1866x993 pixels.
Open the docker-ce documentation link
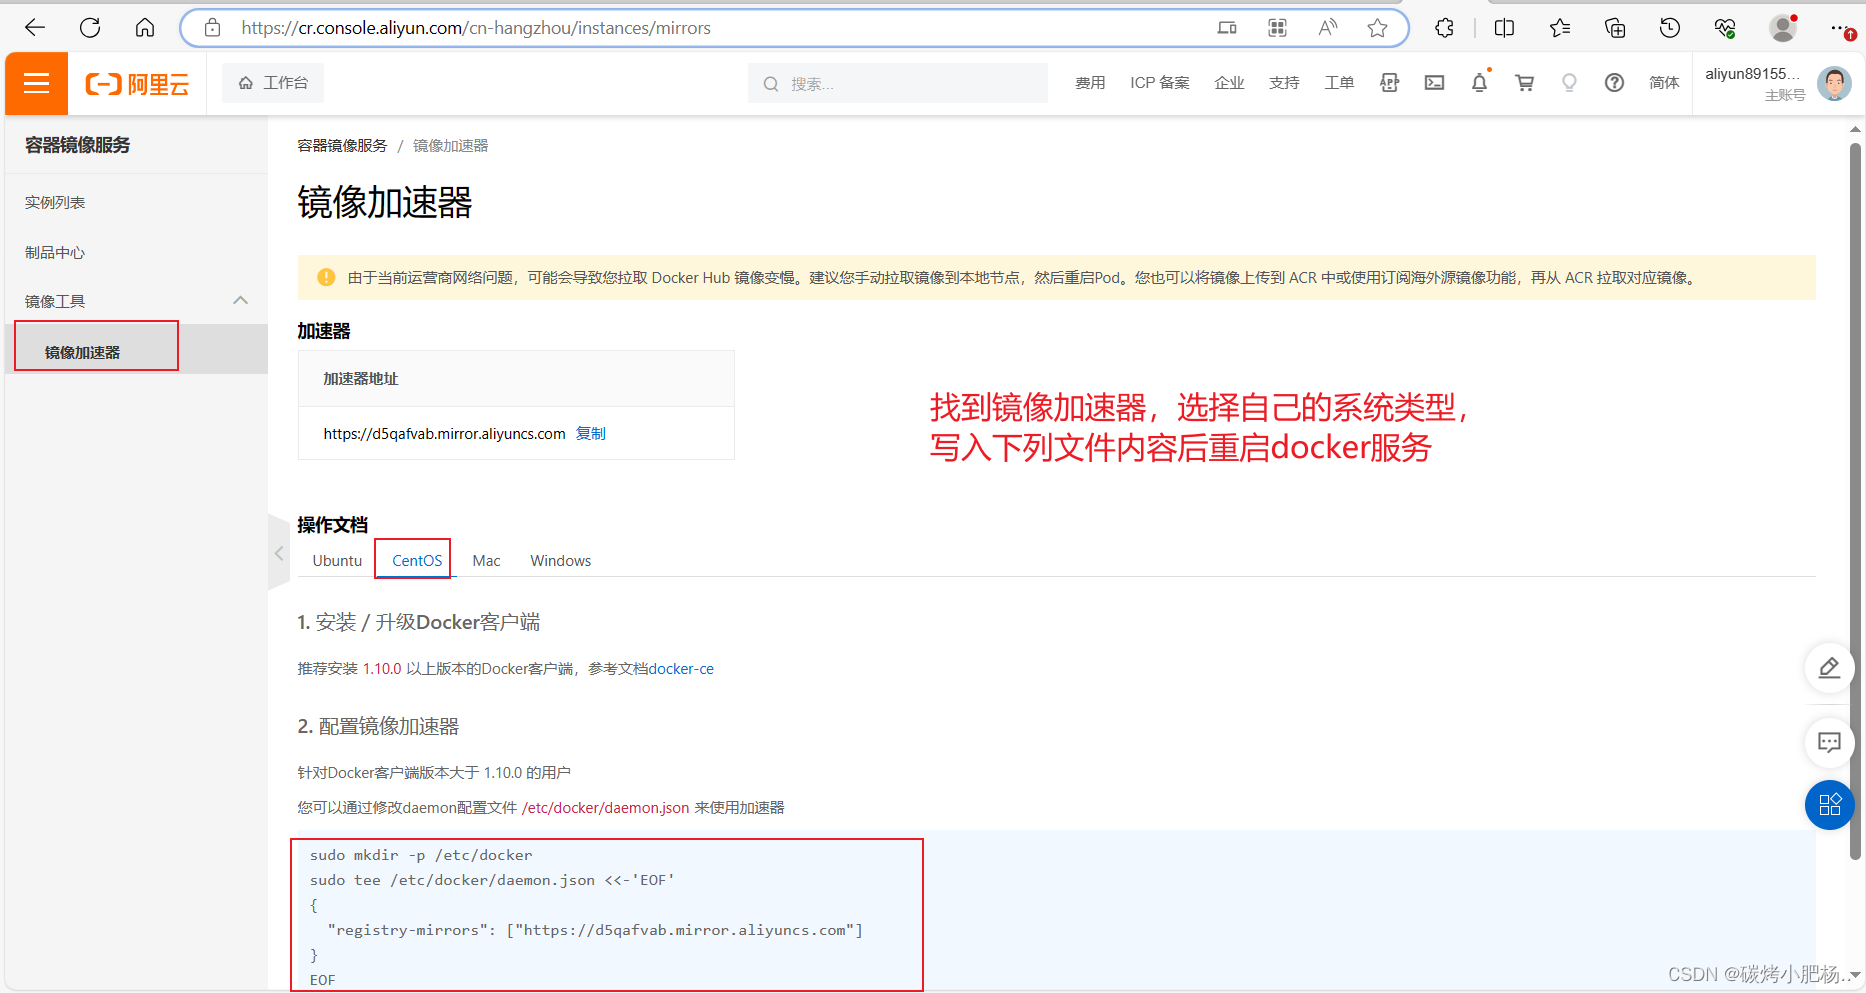(681, 669)
